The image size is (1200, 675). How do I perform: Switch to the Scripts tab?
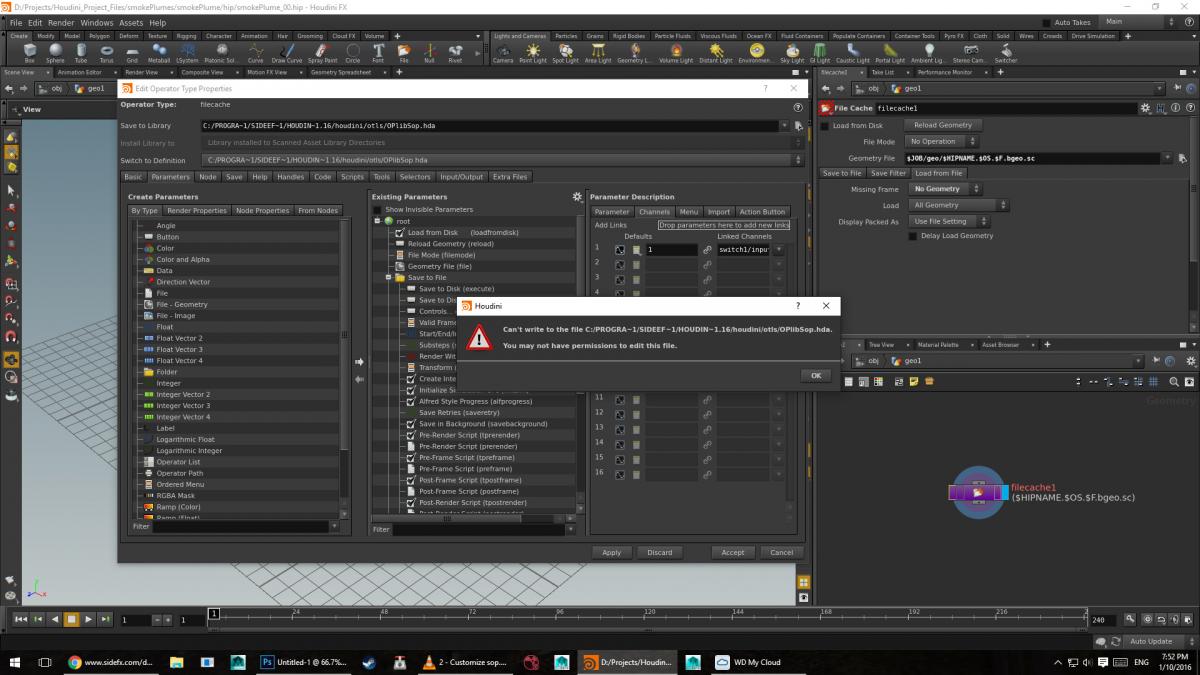click(352, 177)
